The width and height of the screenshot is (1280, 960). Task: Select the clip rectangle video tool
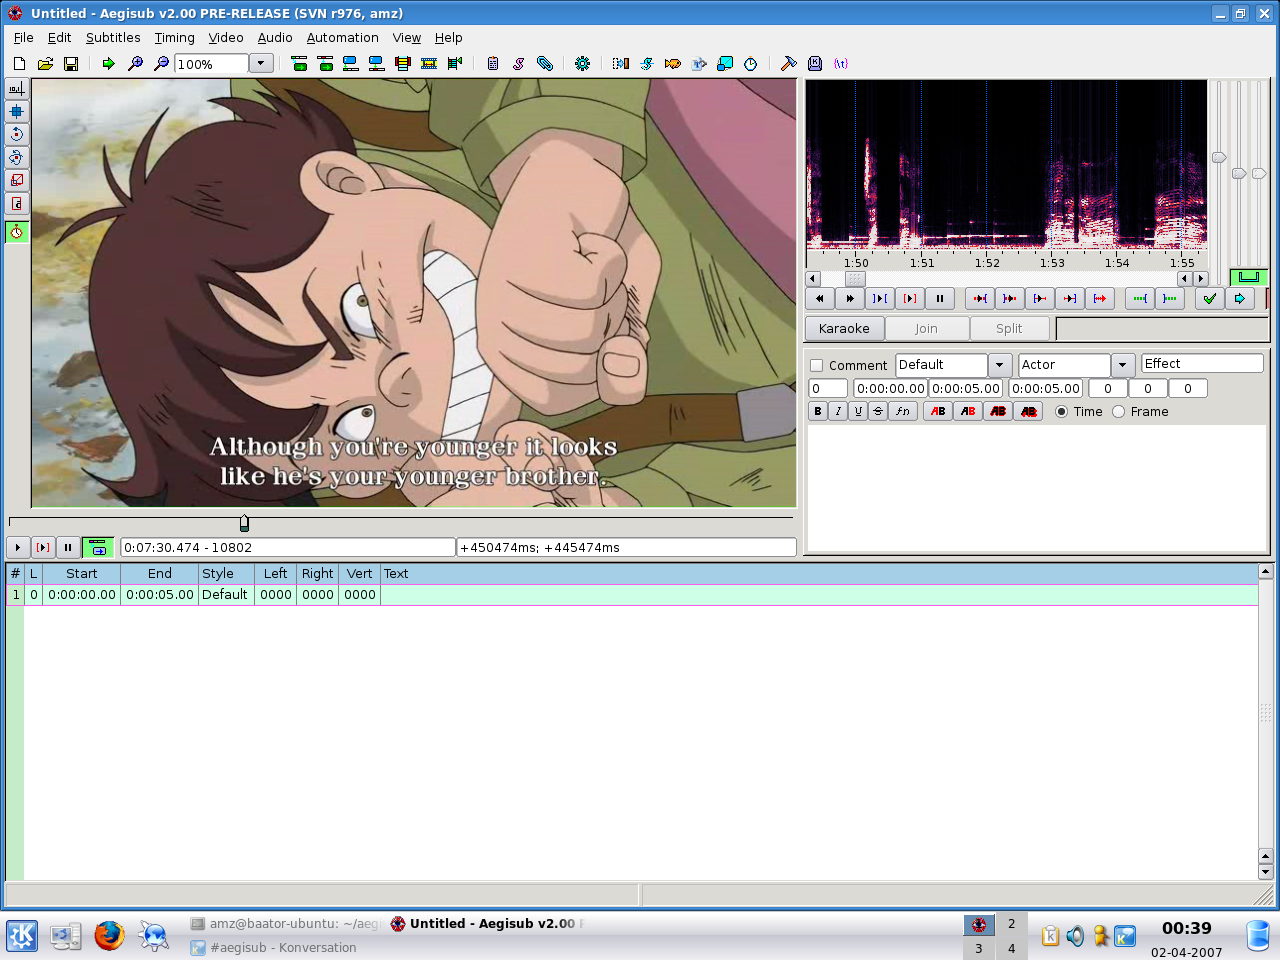pos(16,203)
